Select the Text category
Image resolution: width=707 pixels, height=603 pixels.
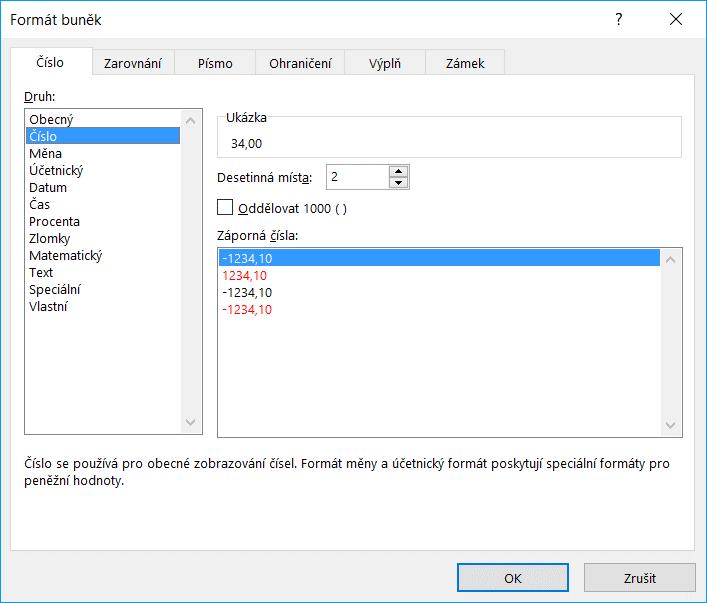pyautogui.click(x=103, y=272)
